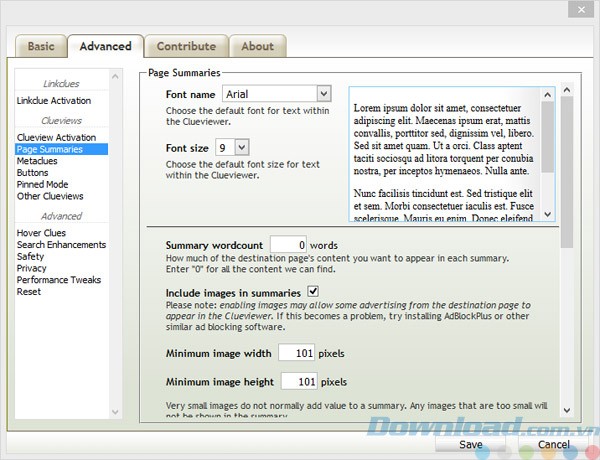The image size is (600, 460).
Task: Select Hover Clues in sidebar
Action: pyautogui.click(x=41, y=233)
